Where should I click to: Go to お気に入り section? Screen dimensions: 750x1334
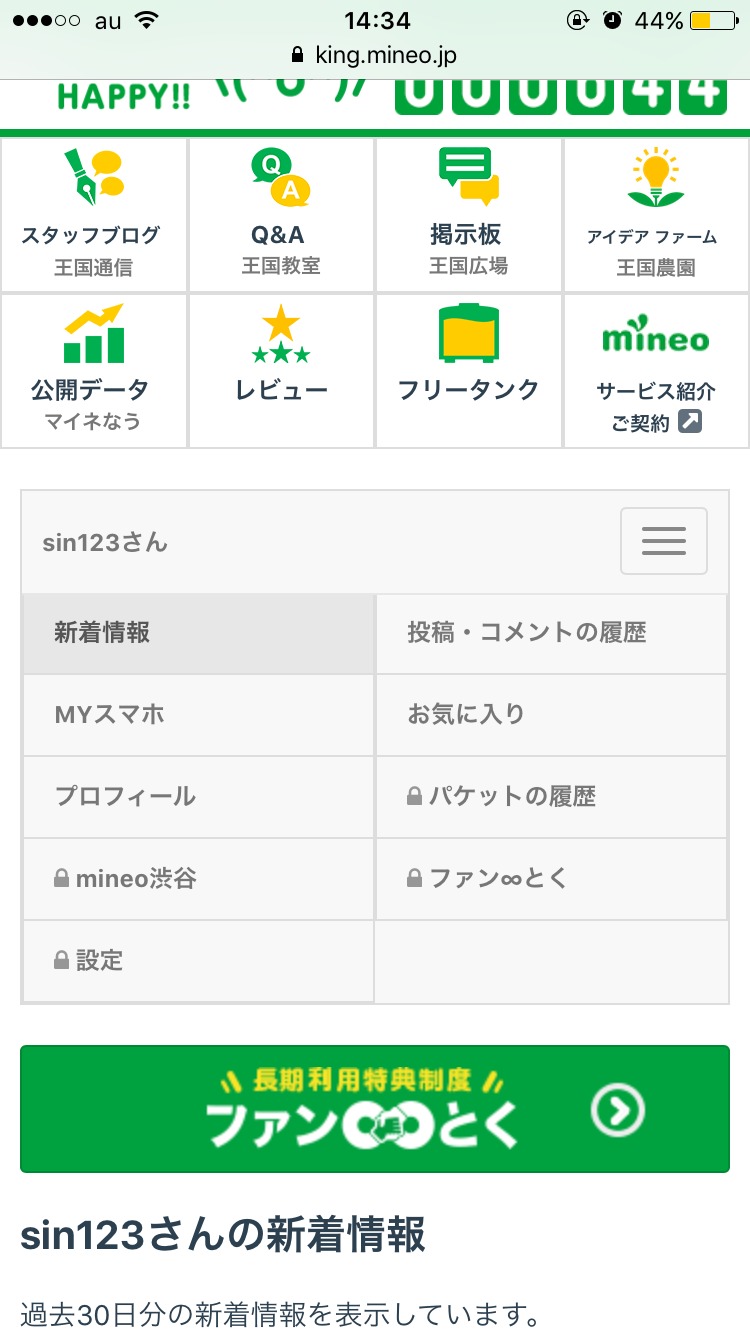(551, 715)
